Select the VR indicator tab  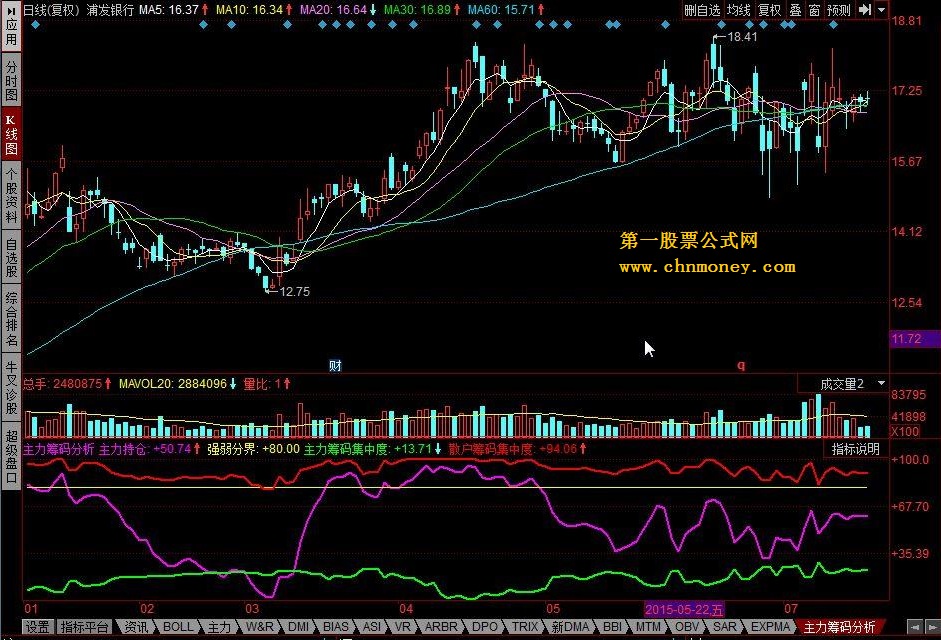coord(403,627)
